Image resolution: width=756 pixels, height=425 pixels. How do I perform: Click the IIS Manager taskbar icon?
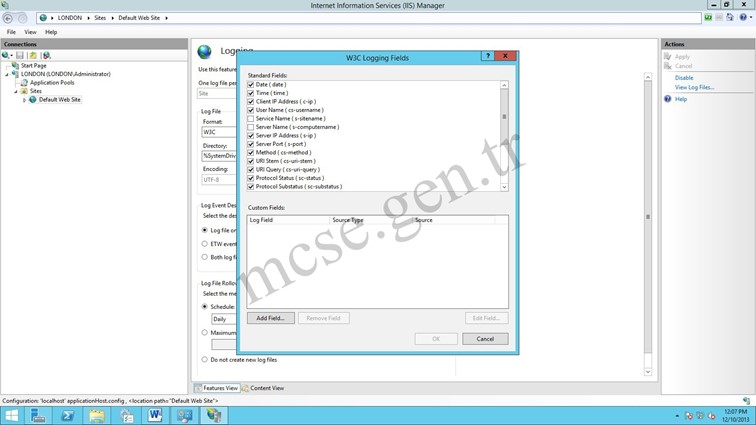coord(214,415)
